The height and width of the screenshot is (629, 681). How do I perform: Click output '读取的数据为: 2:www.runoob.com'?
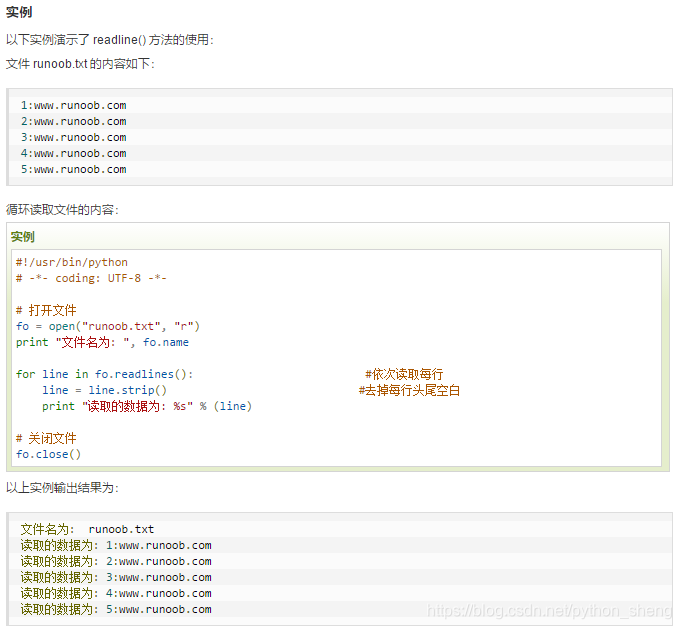[x=116, y=561]
